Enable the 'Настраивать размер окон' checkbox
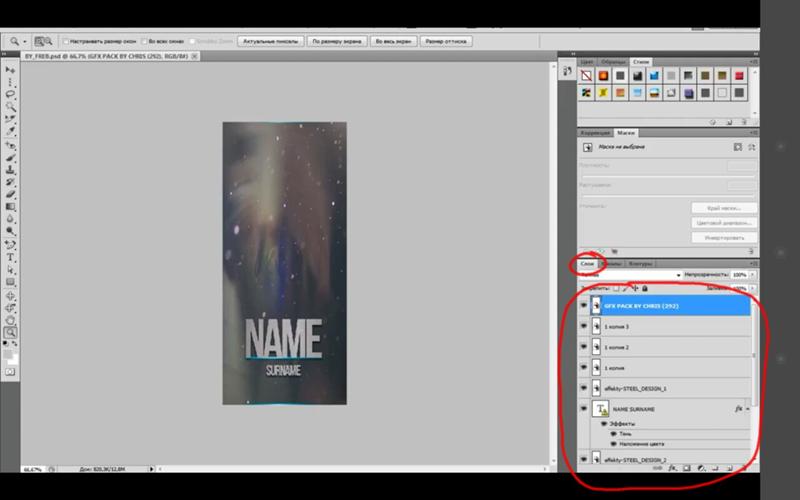This screenshot has width=800, height=500. (66, 41)
